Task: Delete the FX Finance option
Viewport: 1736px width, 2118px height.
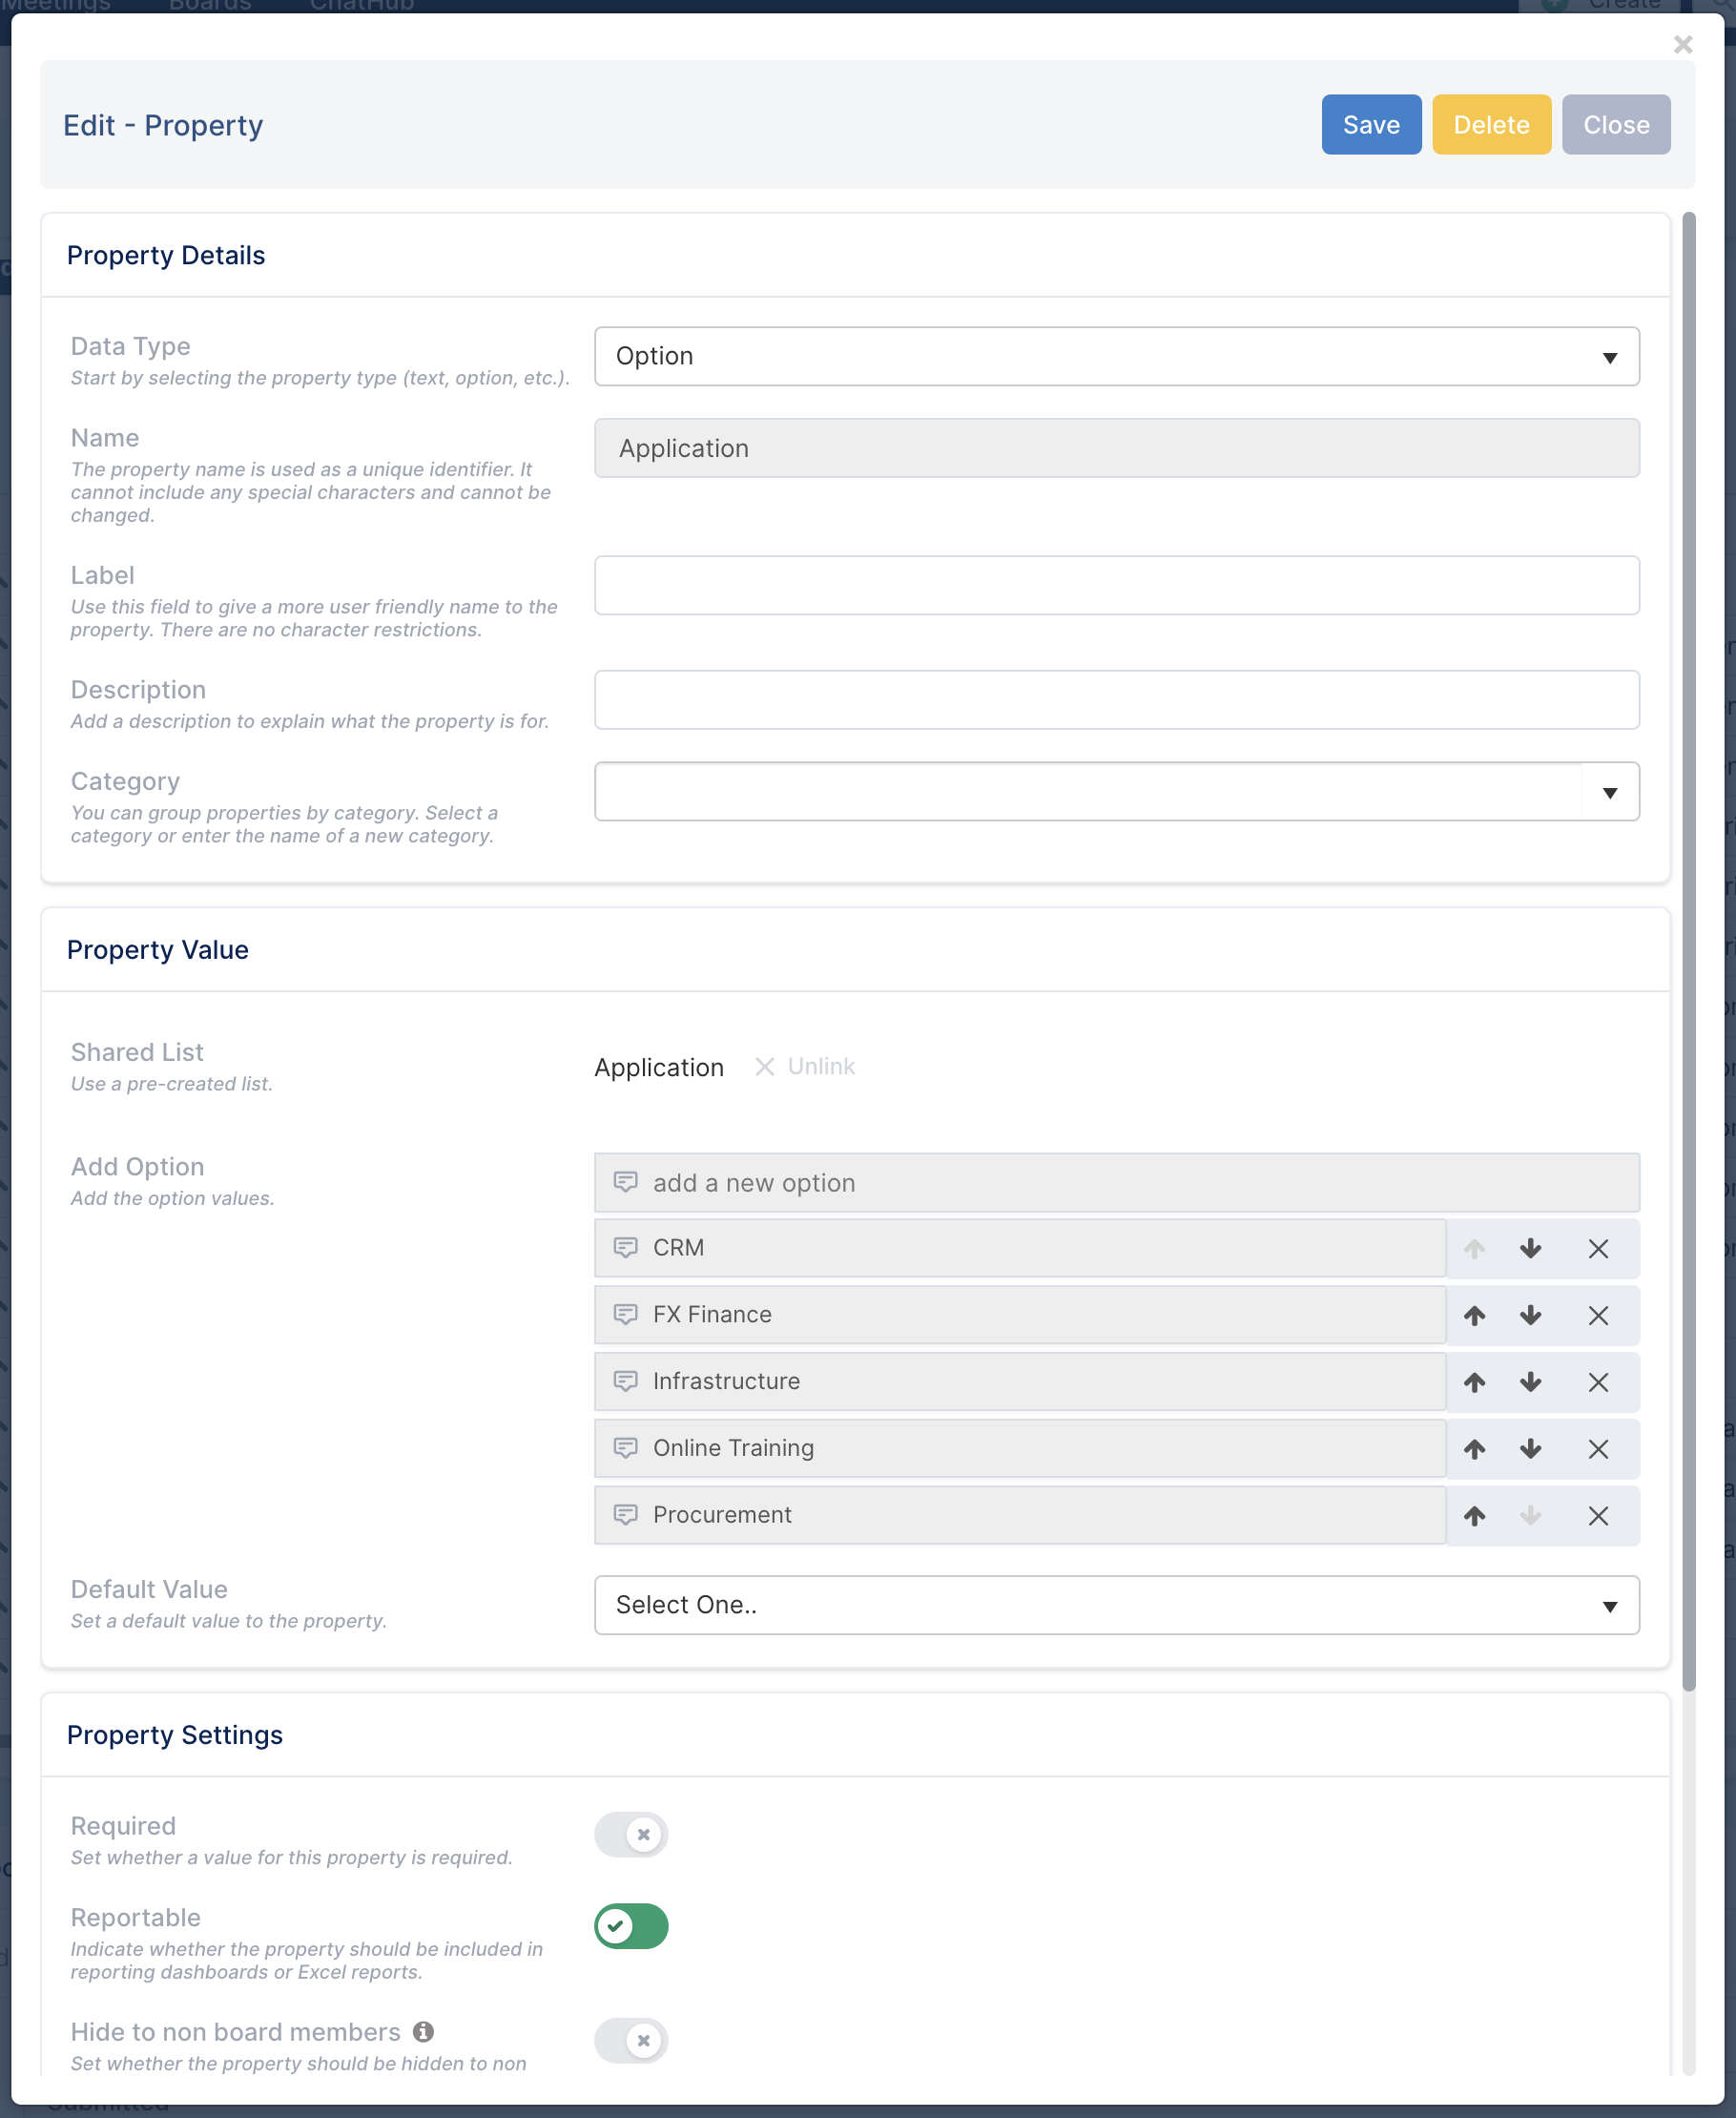Action: tap(1598, 1315)
